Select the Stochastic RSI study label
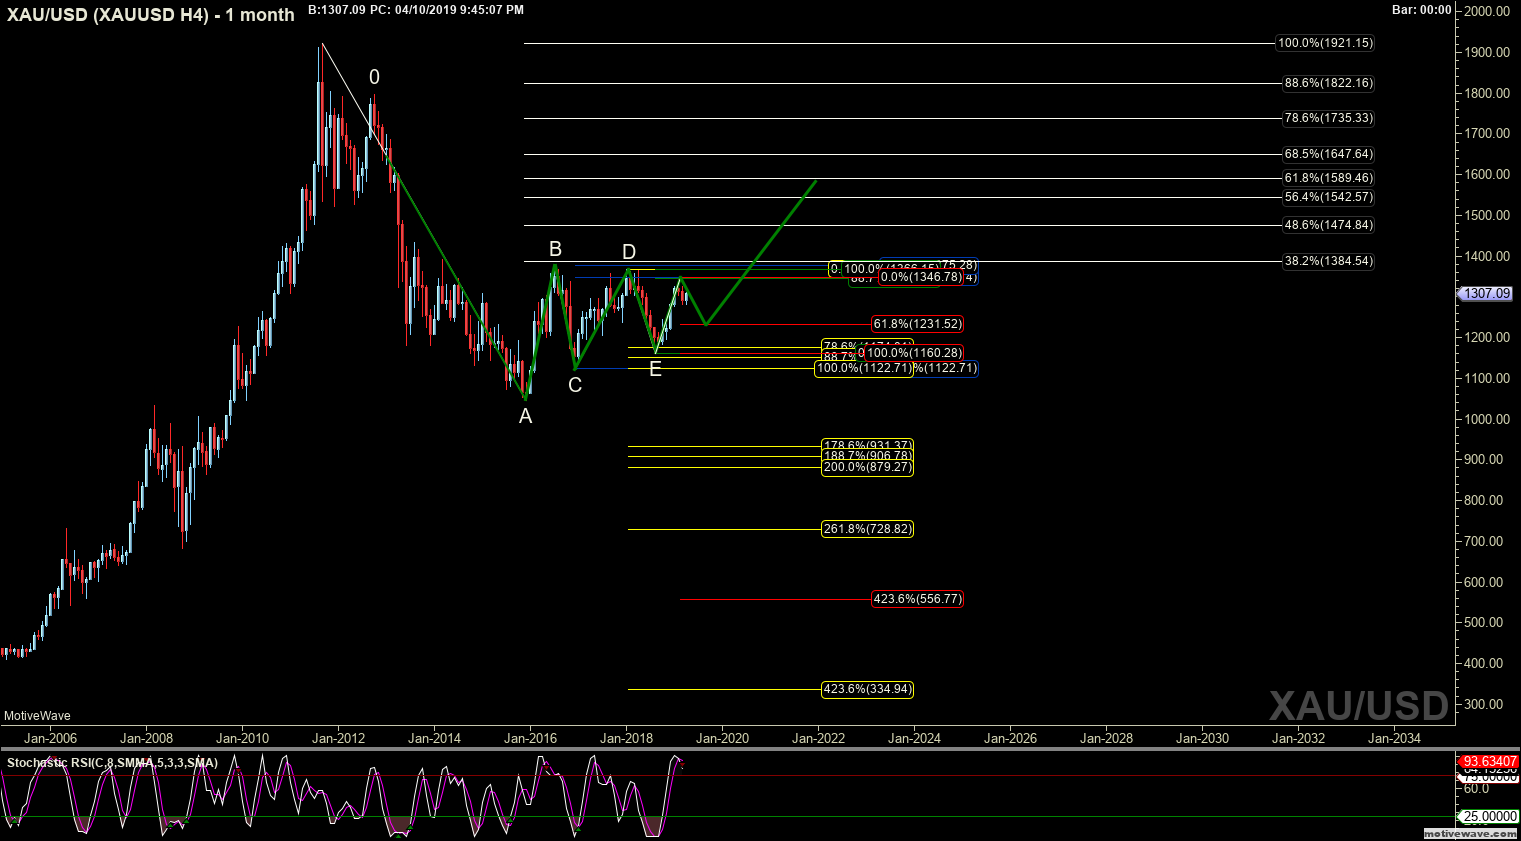Screen dimensions: 1521x841 [112, 763]
